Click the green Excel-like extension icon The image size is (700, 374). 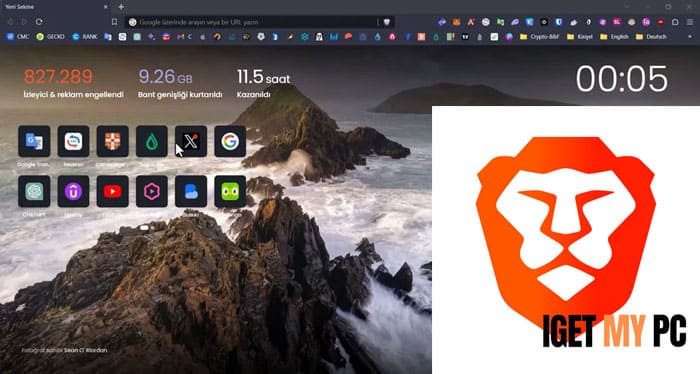[x=500, y=22]
